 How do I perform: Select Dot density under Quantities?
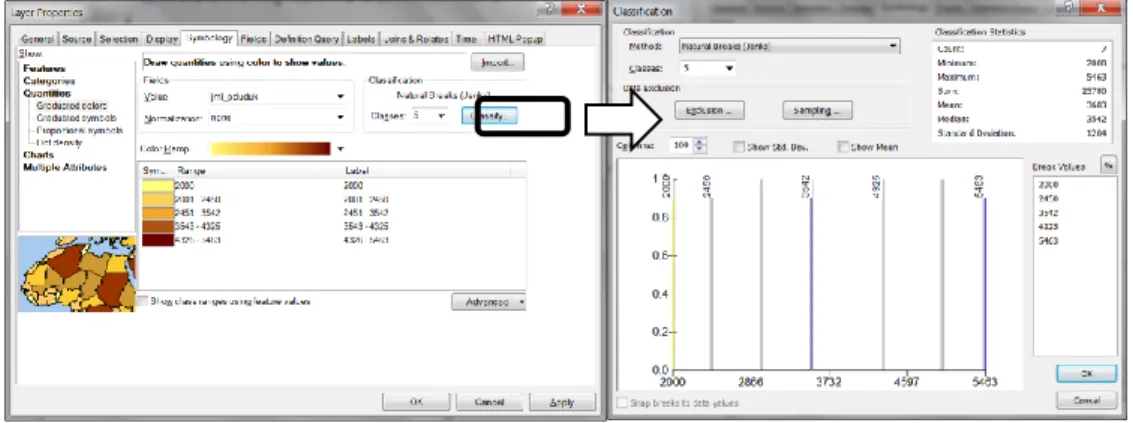[x=59, y=142]
